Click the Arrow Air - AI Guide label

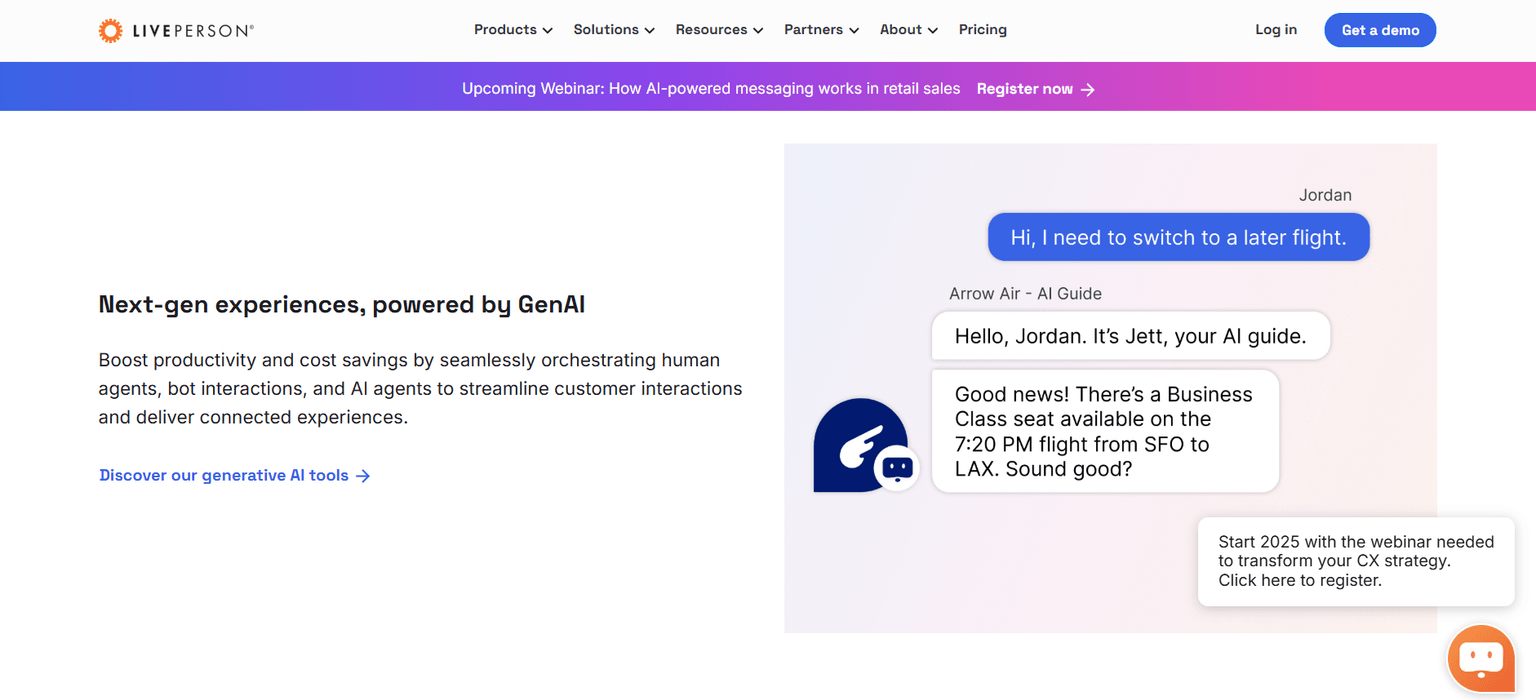click(1025, 293)
